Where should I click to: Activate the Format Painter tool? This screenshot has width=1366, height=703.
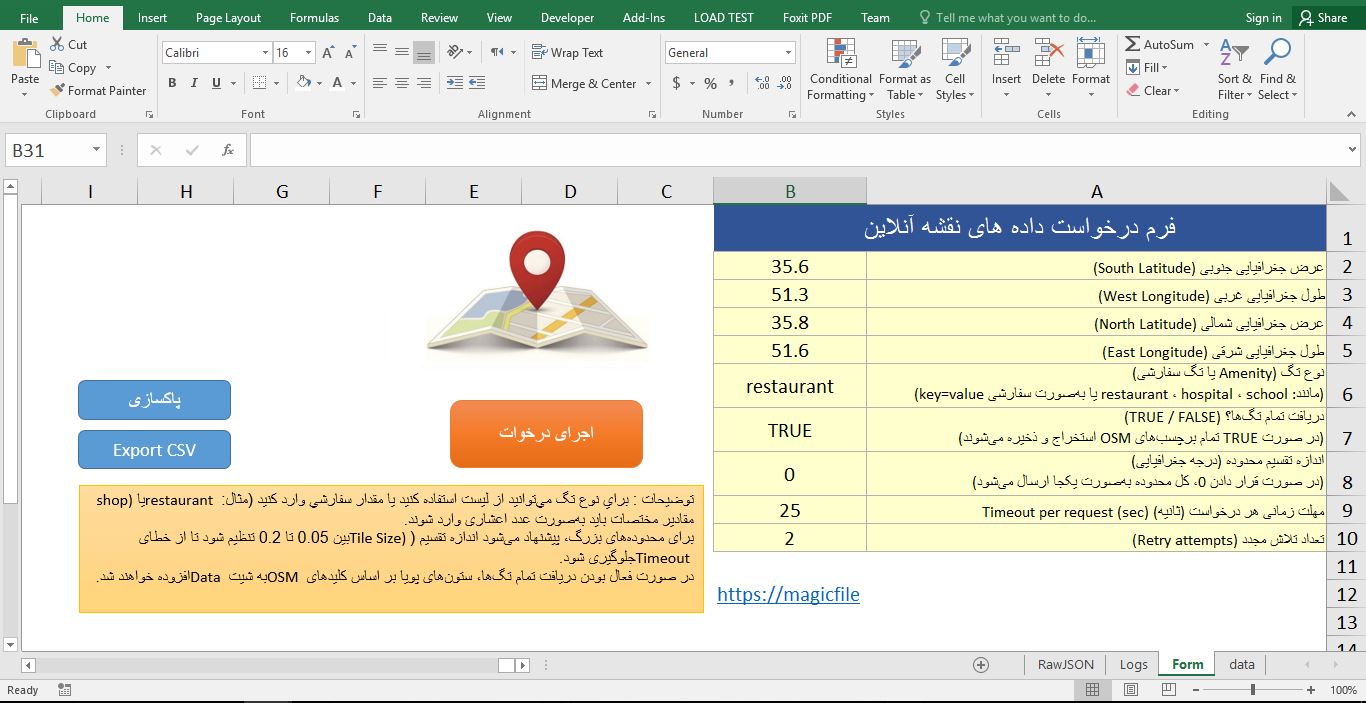(x=98, y=90)
